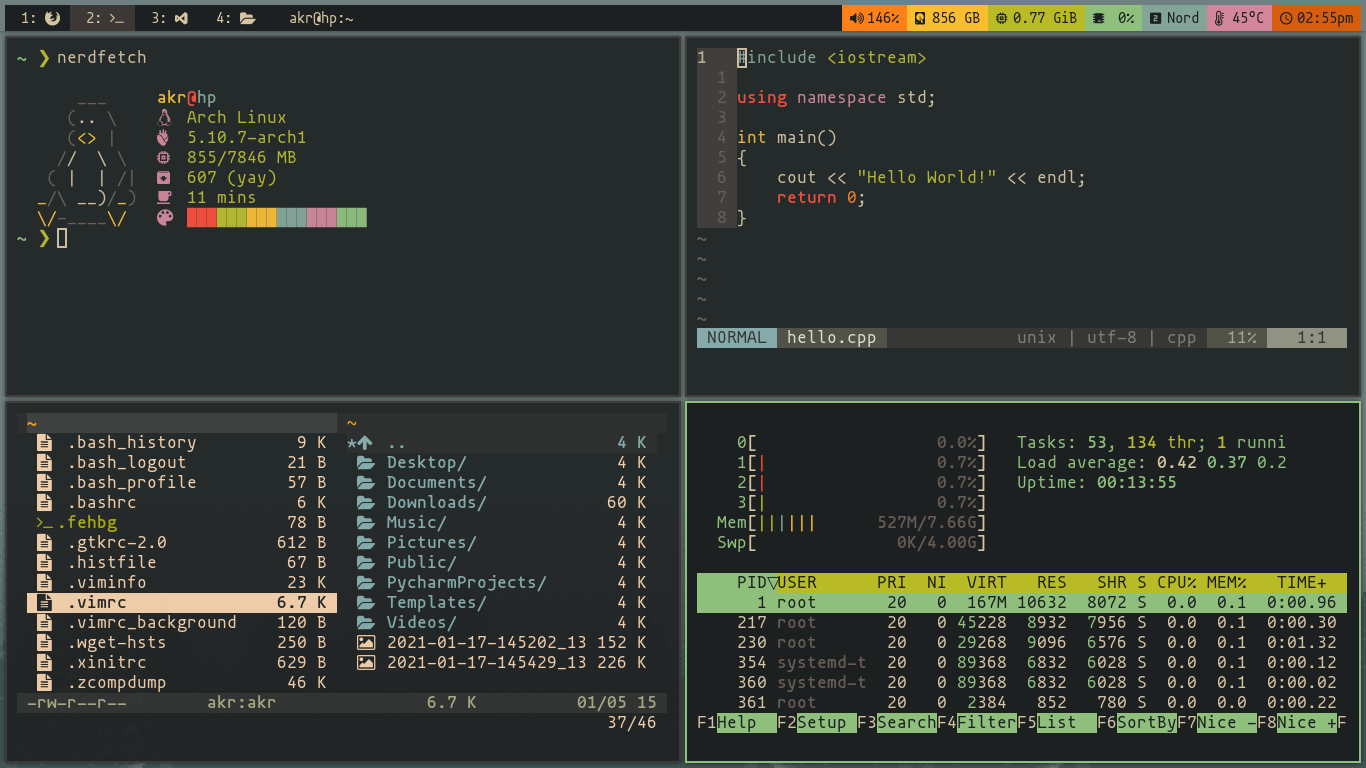Click the disk 856 GB status block
The height and width of the screenshot is (768, 1366).
click(948, 18)
